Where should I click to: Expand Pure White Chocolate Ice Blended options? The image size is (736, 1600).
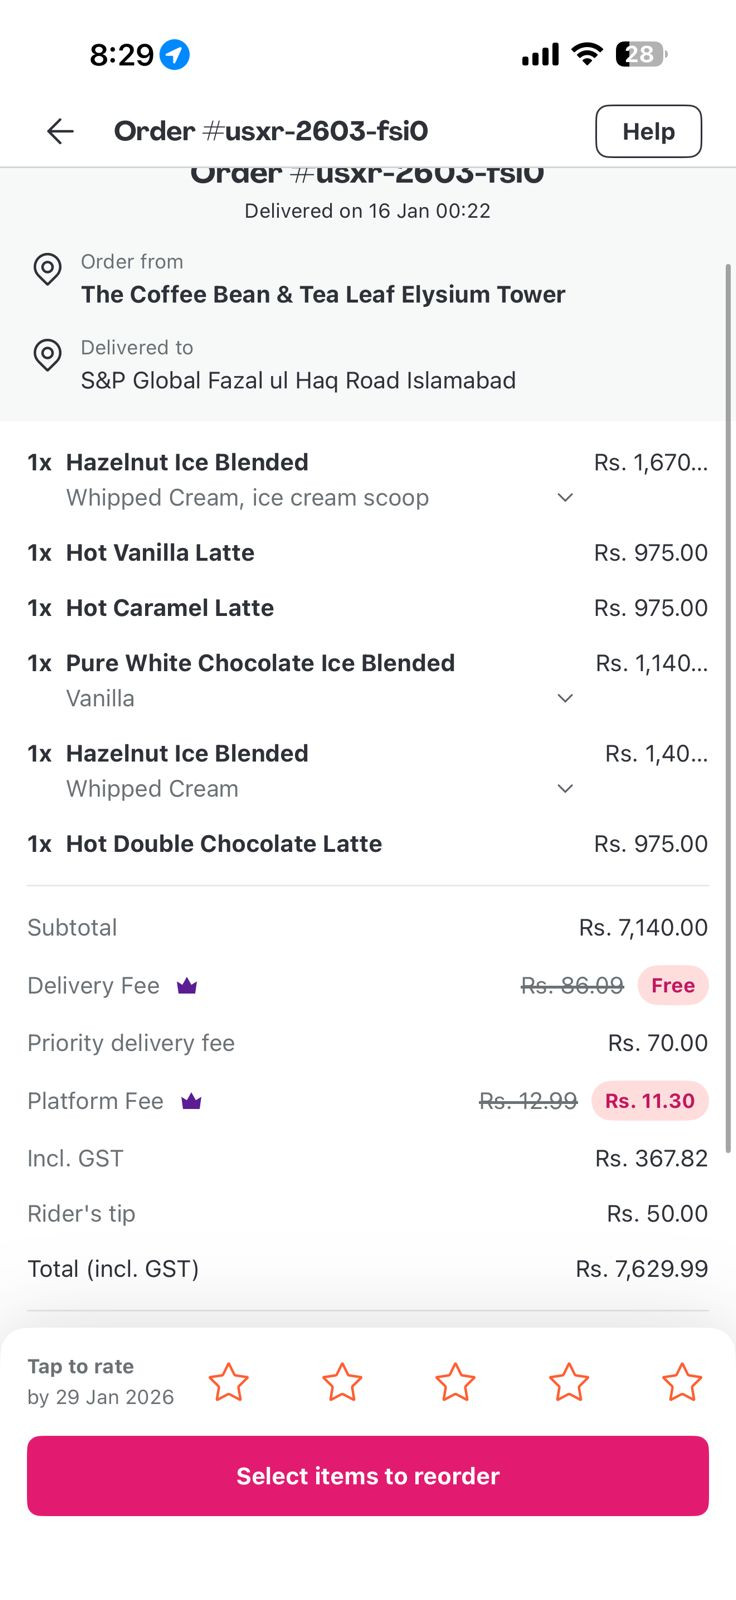coord(565,698)
